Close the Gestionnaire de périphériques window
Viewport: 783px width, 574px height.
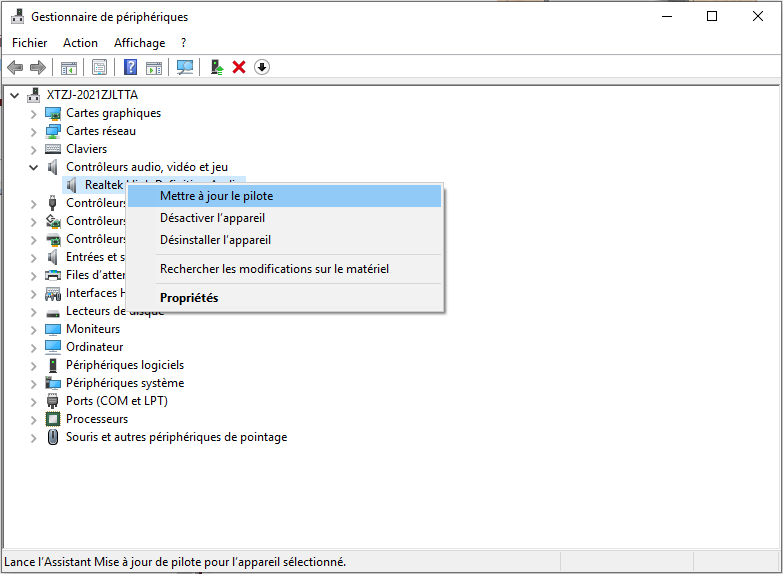[758, 16]
